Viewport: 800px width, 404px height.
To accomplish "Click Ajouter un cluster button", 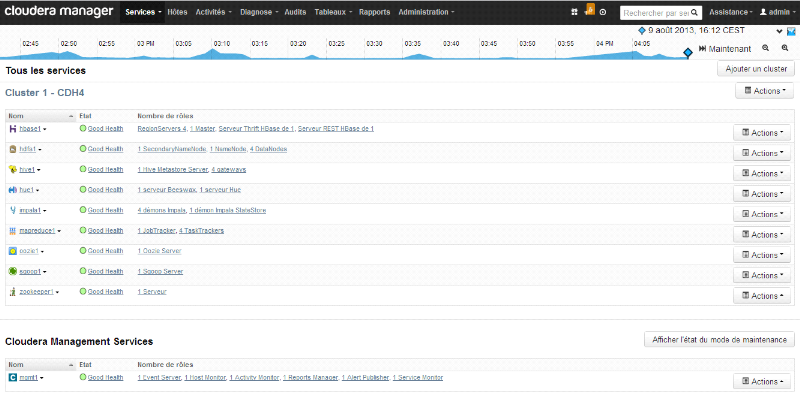I will 756,69.
